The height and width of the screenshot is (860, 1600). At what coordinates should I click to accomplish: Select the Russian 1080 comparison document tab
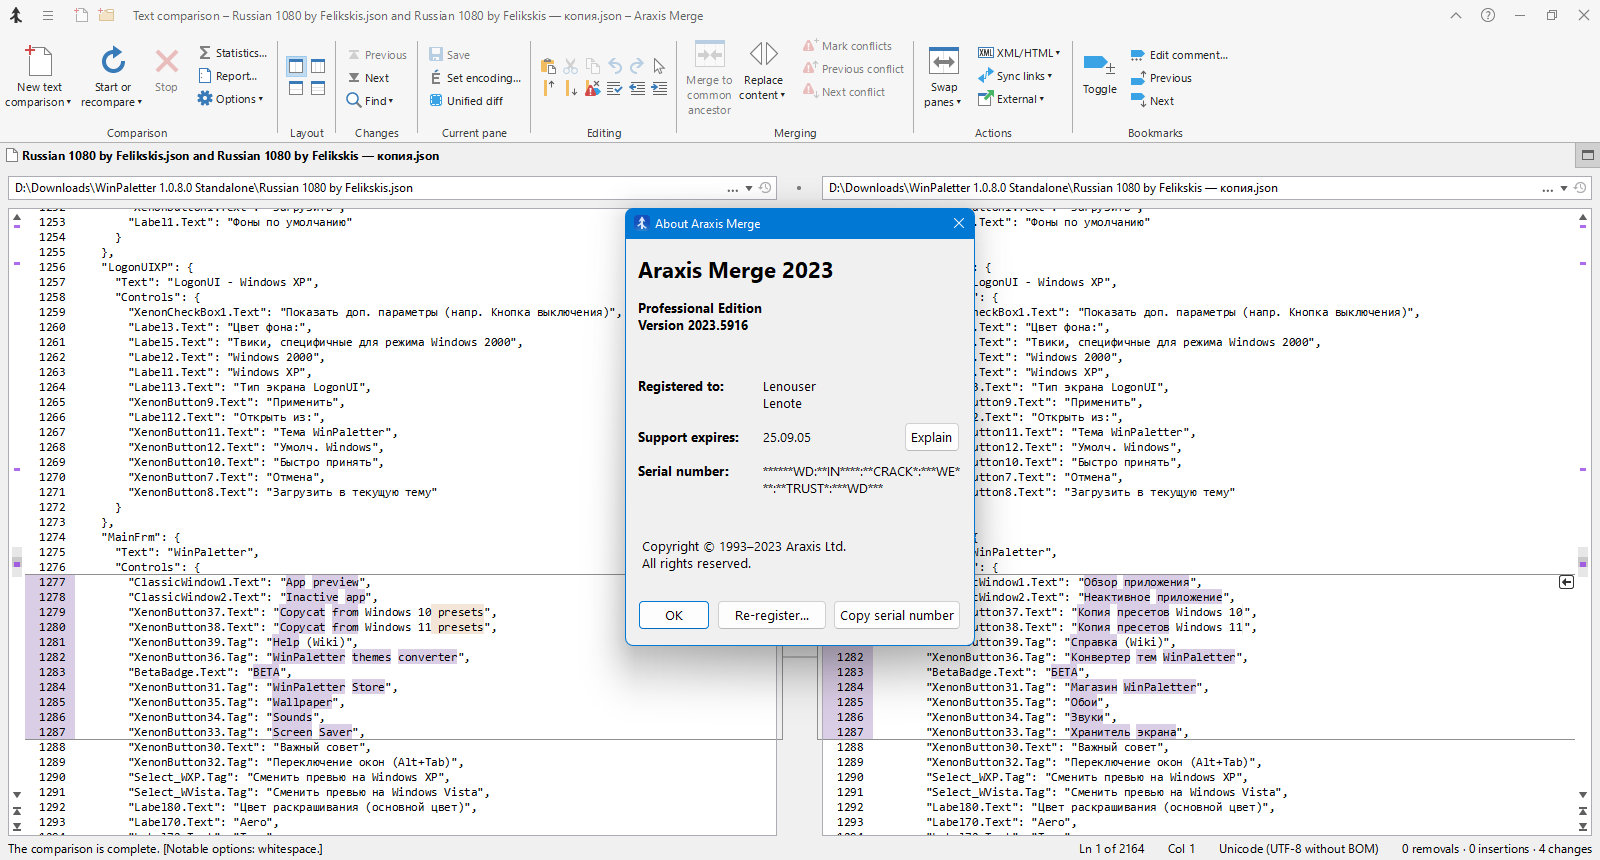click(230, 156)
